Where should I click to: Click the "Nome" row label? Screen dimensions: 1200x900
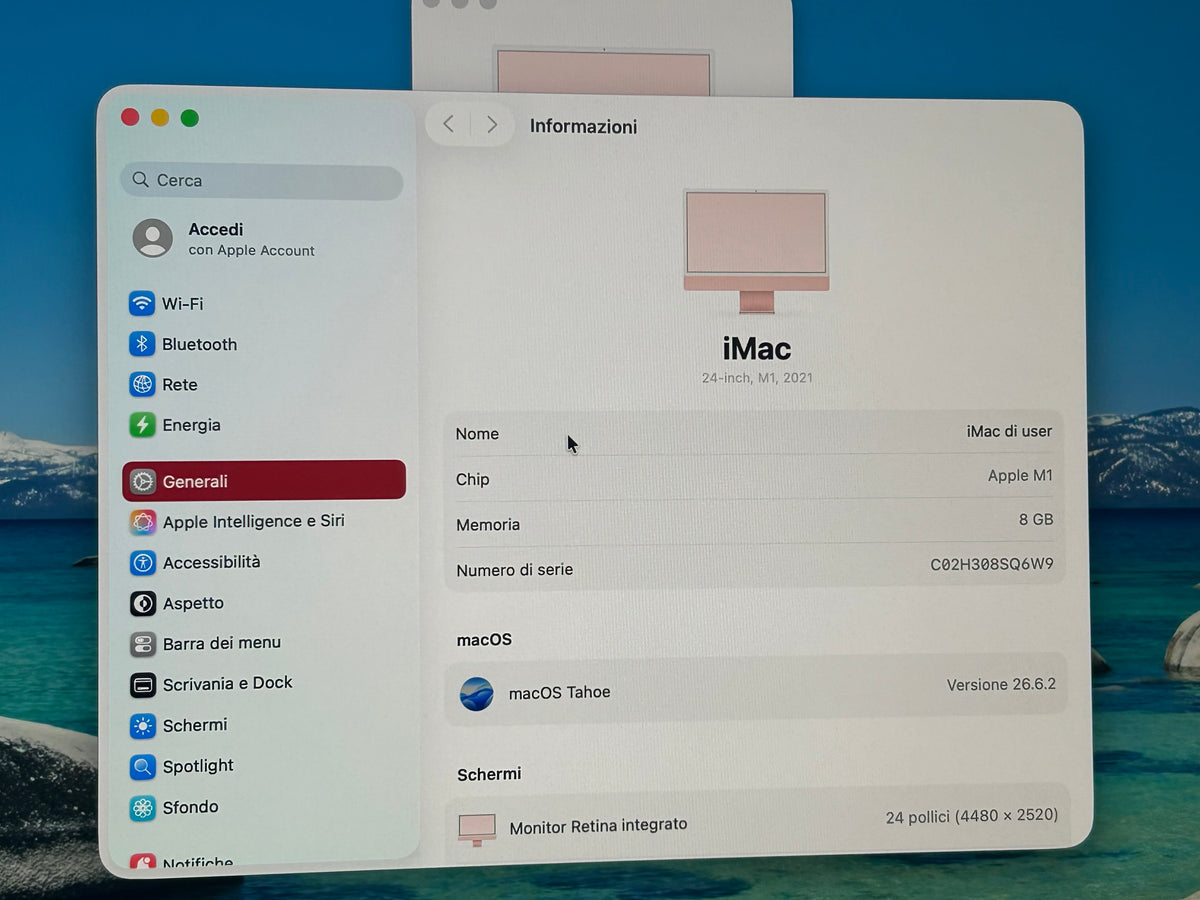pos(477,434)
